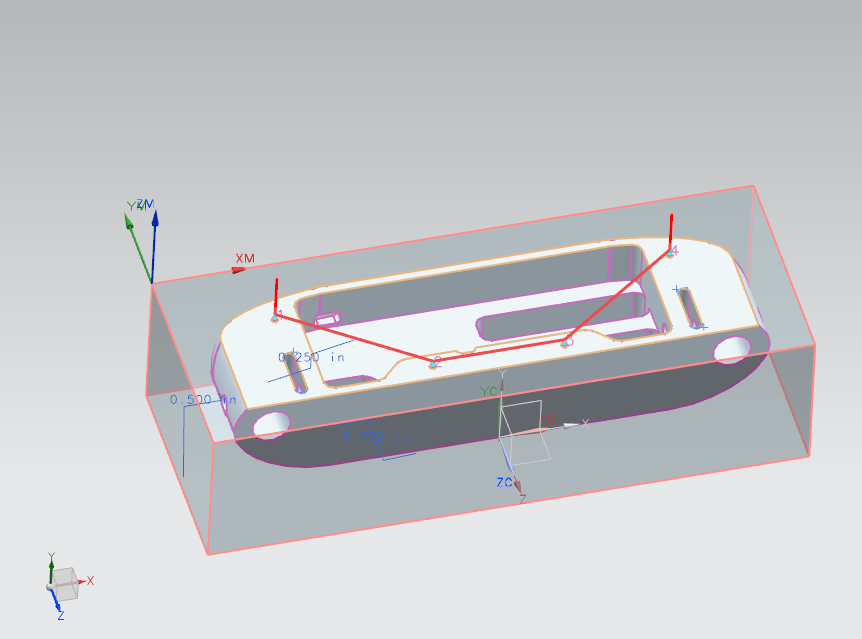
Task: Click the 0.750 in dimension label
Action: point(363,437)
